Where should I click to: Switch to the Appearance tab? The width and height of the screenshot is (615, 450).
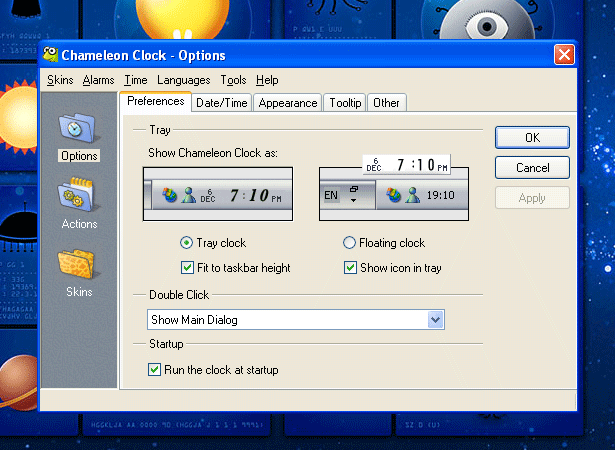coord(287,103)
